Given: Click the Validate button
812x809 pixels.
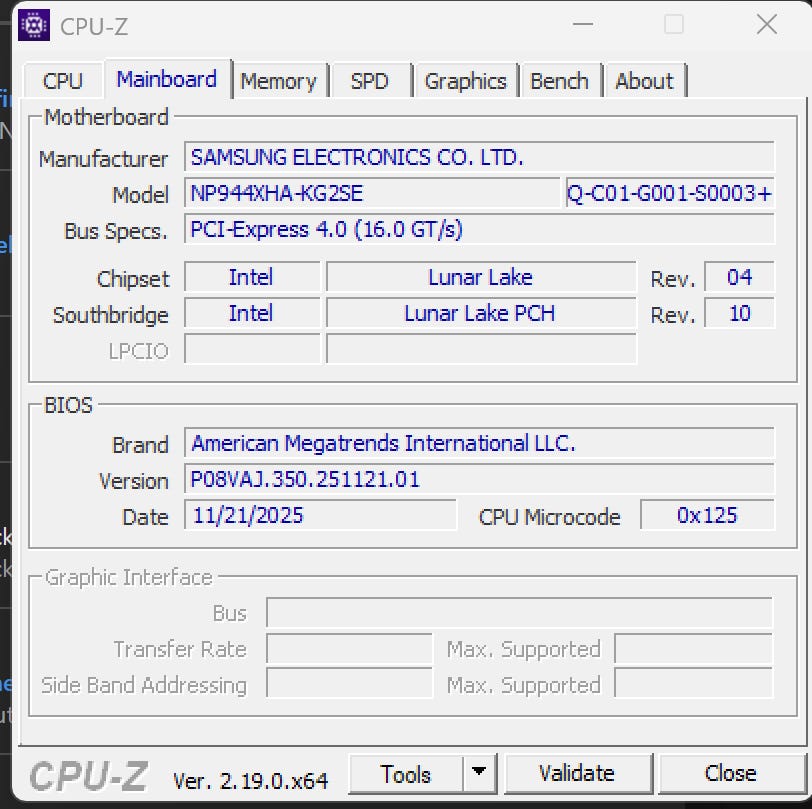Looking at the screenshot, I should click(x=577, y=773).
